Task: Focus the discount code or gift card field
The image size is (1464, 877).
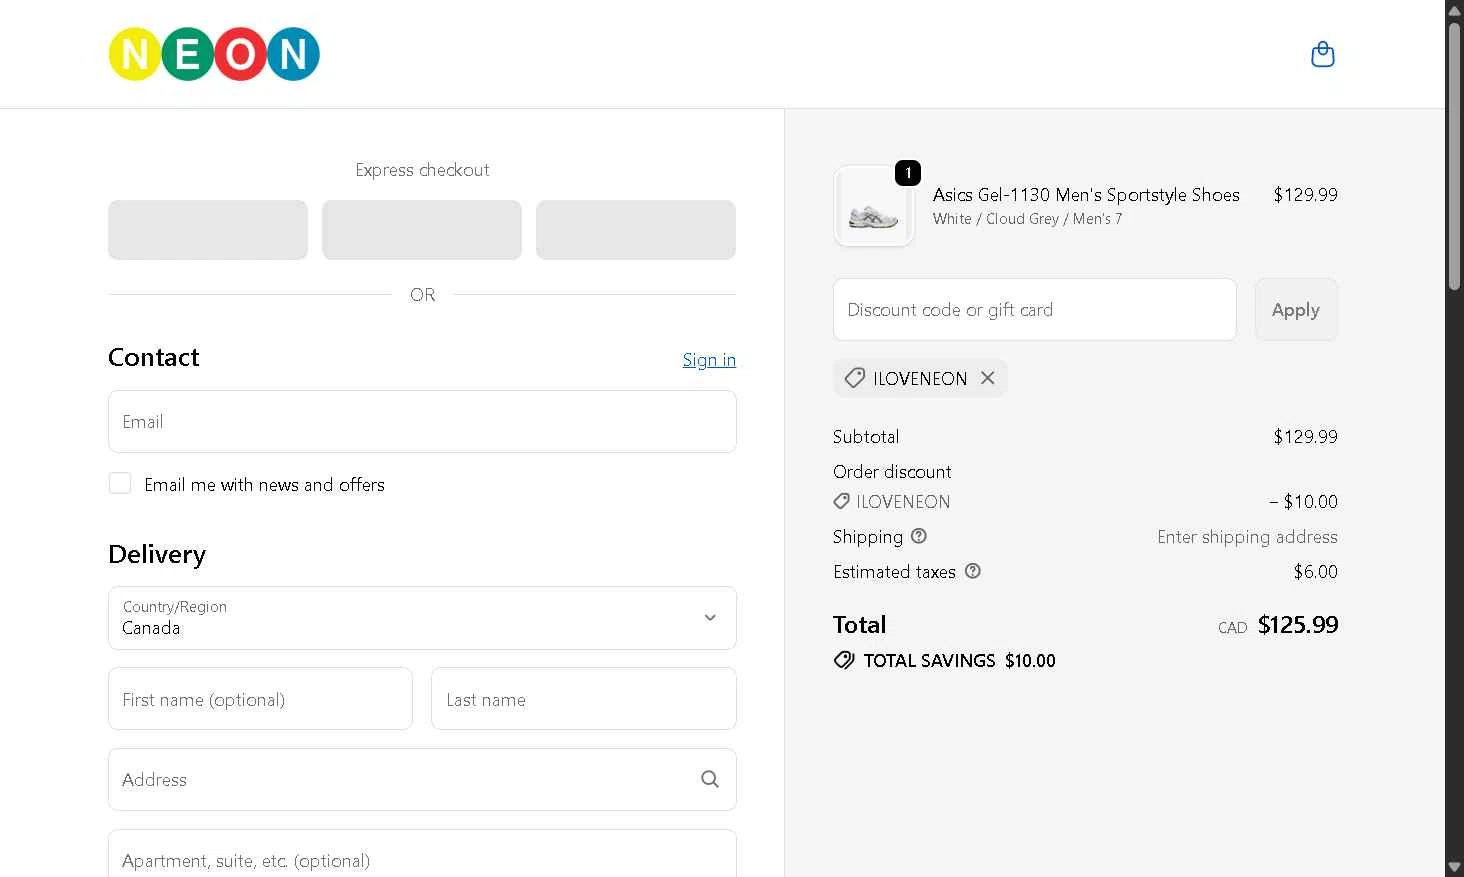Action: pos(1035,310)
